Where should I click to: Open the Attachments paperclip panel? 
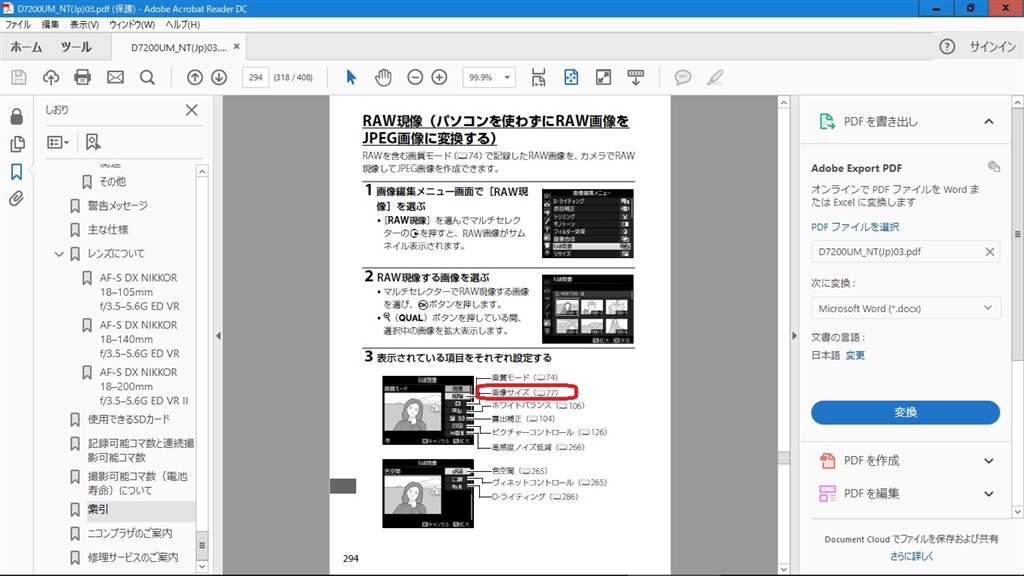(x=16, y=198)
